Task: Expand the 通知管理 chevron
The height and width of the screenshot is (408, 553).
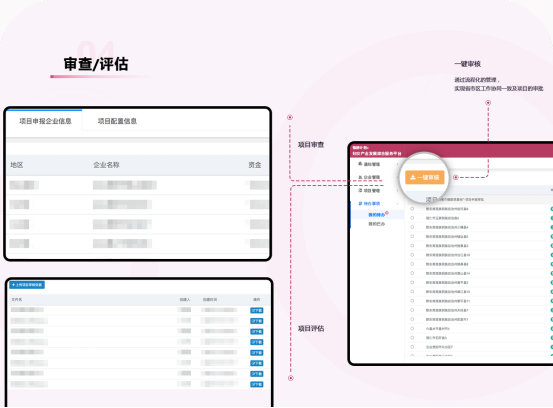Action: tap(397, 164)
